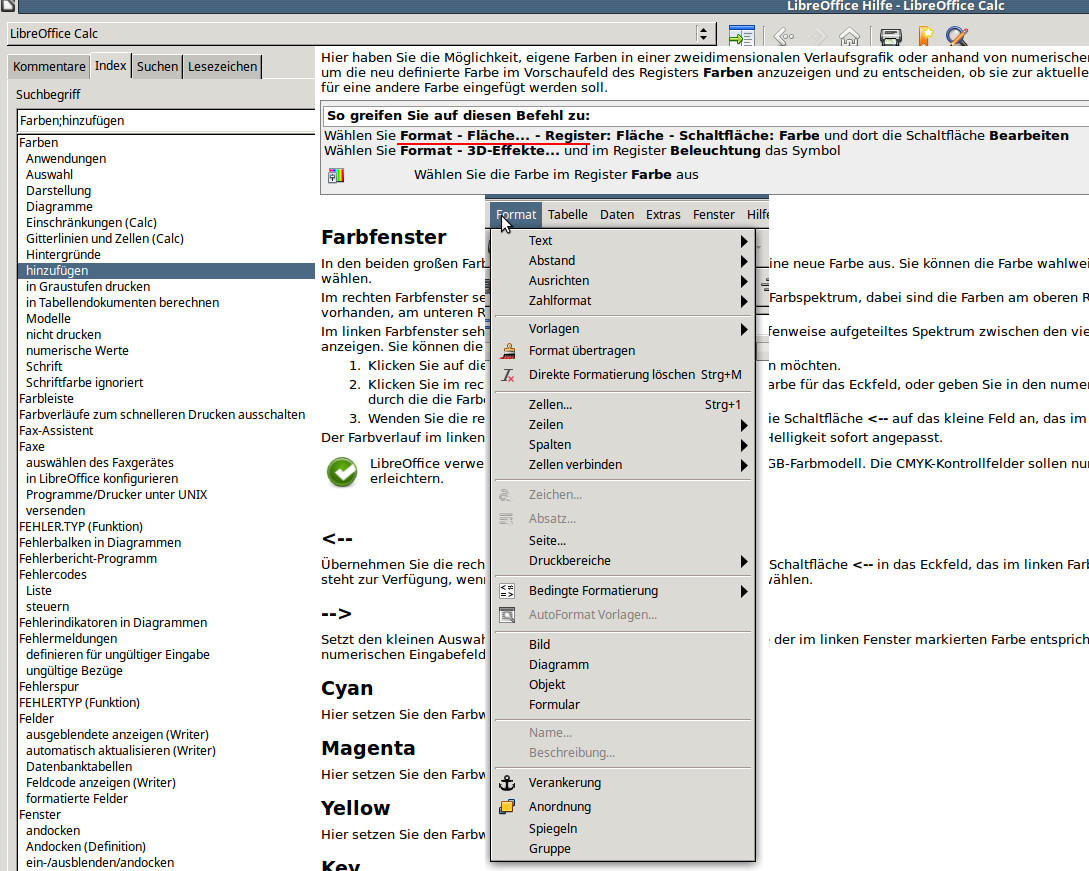Screen dimensions: 1089x871
Task: Click the Bedingte Formatierung icon
Action: point(508,591)
